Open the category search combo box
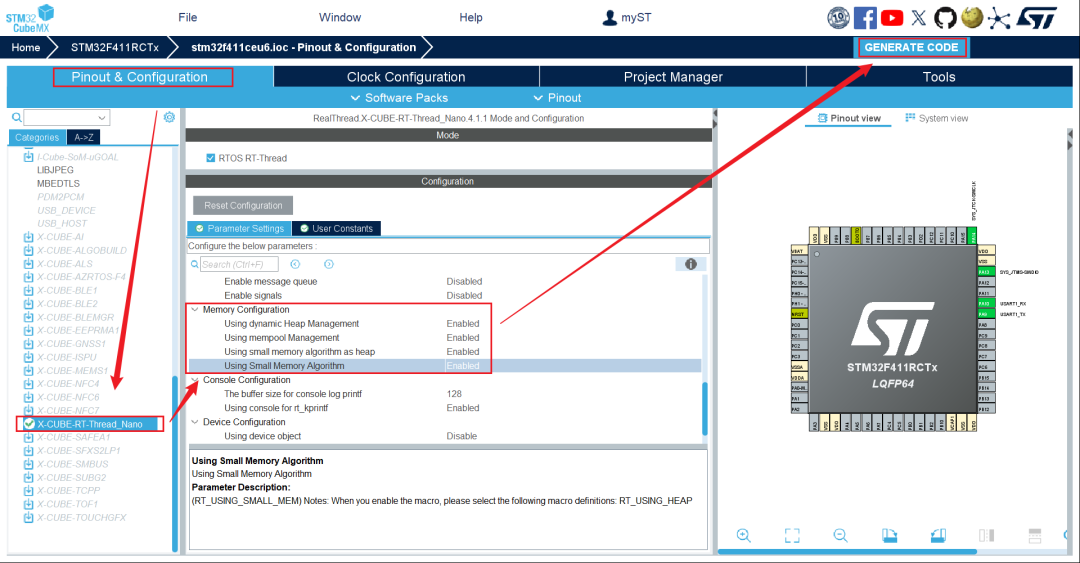This screenshot has width=1080, height=563. tap(66, 117)
